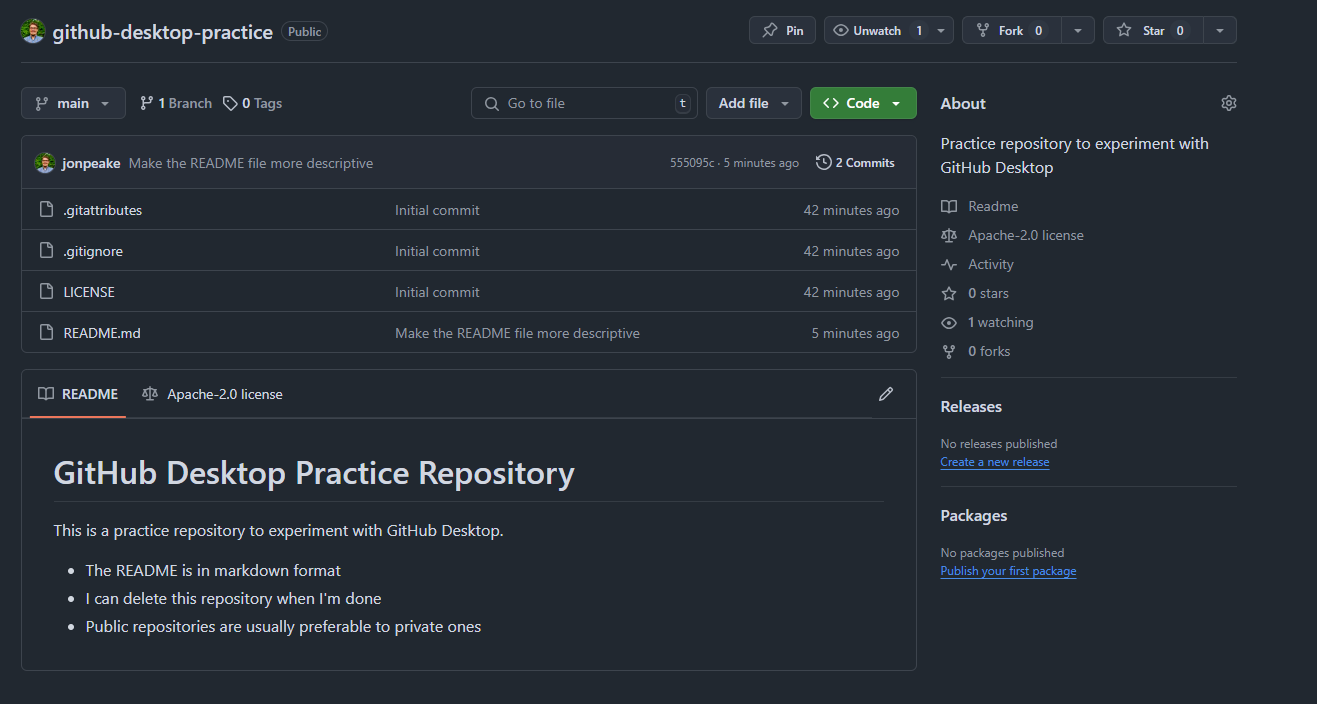Open the Initial commit message for .gitignore
Screen dimensions: 1317x704
[x=437, y=251]
